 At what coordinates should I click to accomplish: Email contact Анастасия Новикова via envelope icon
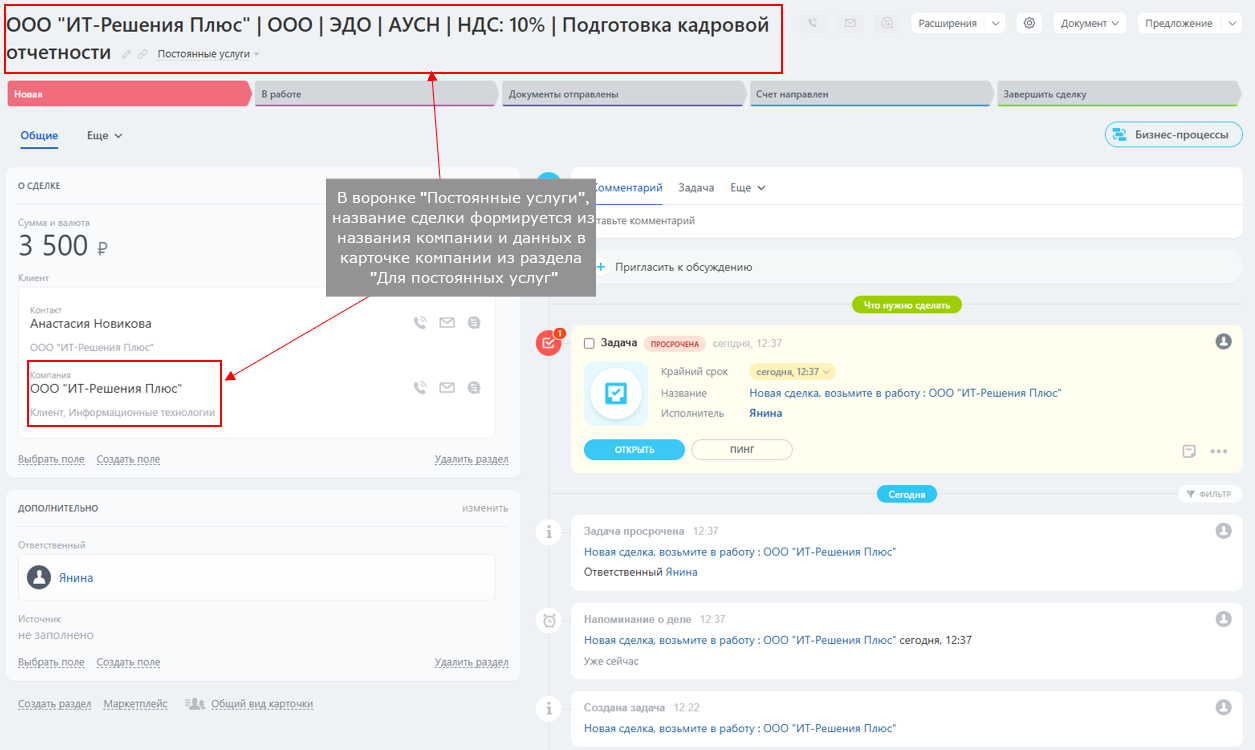point(447,323)
